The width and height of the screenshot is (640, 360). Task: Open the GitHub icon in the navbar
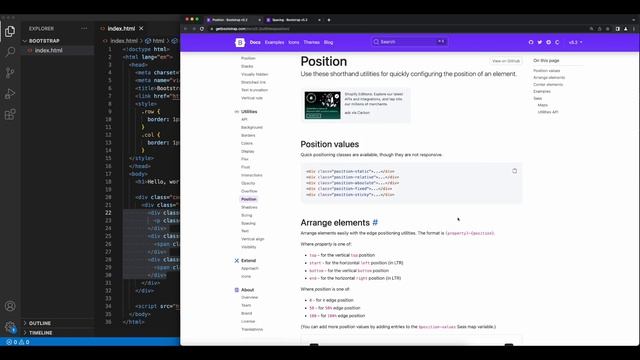[531, 42]
